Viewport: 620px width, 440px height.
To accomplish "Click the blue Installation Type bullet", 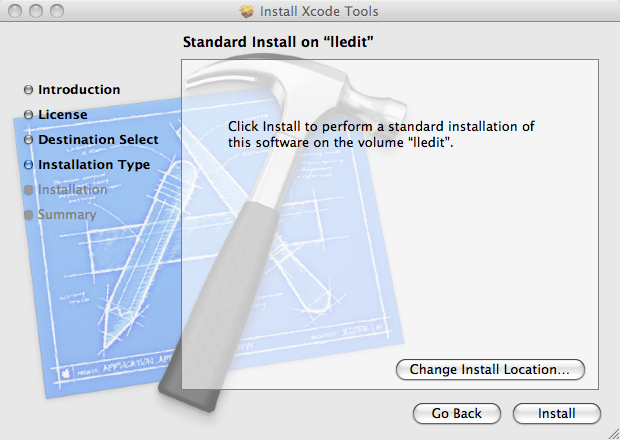I will coord(28,164).
